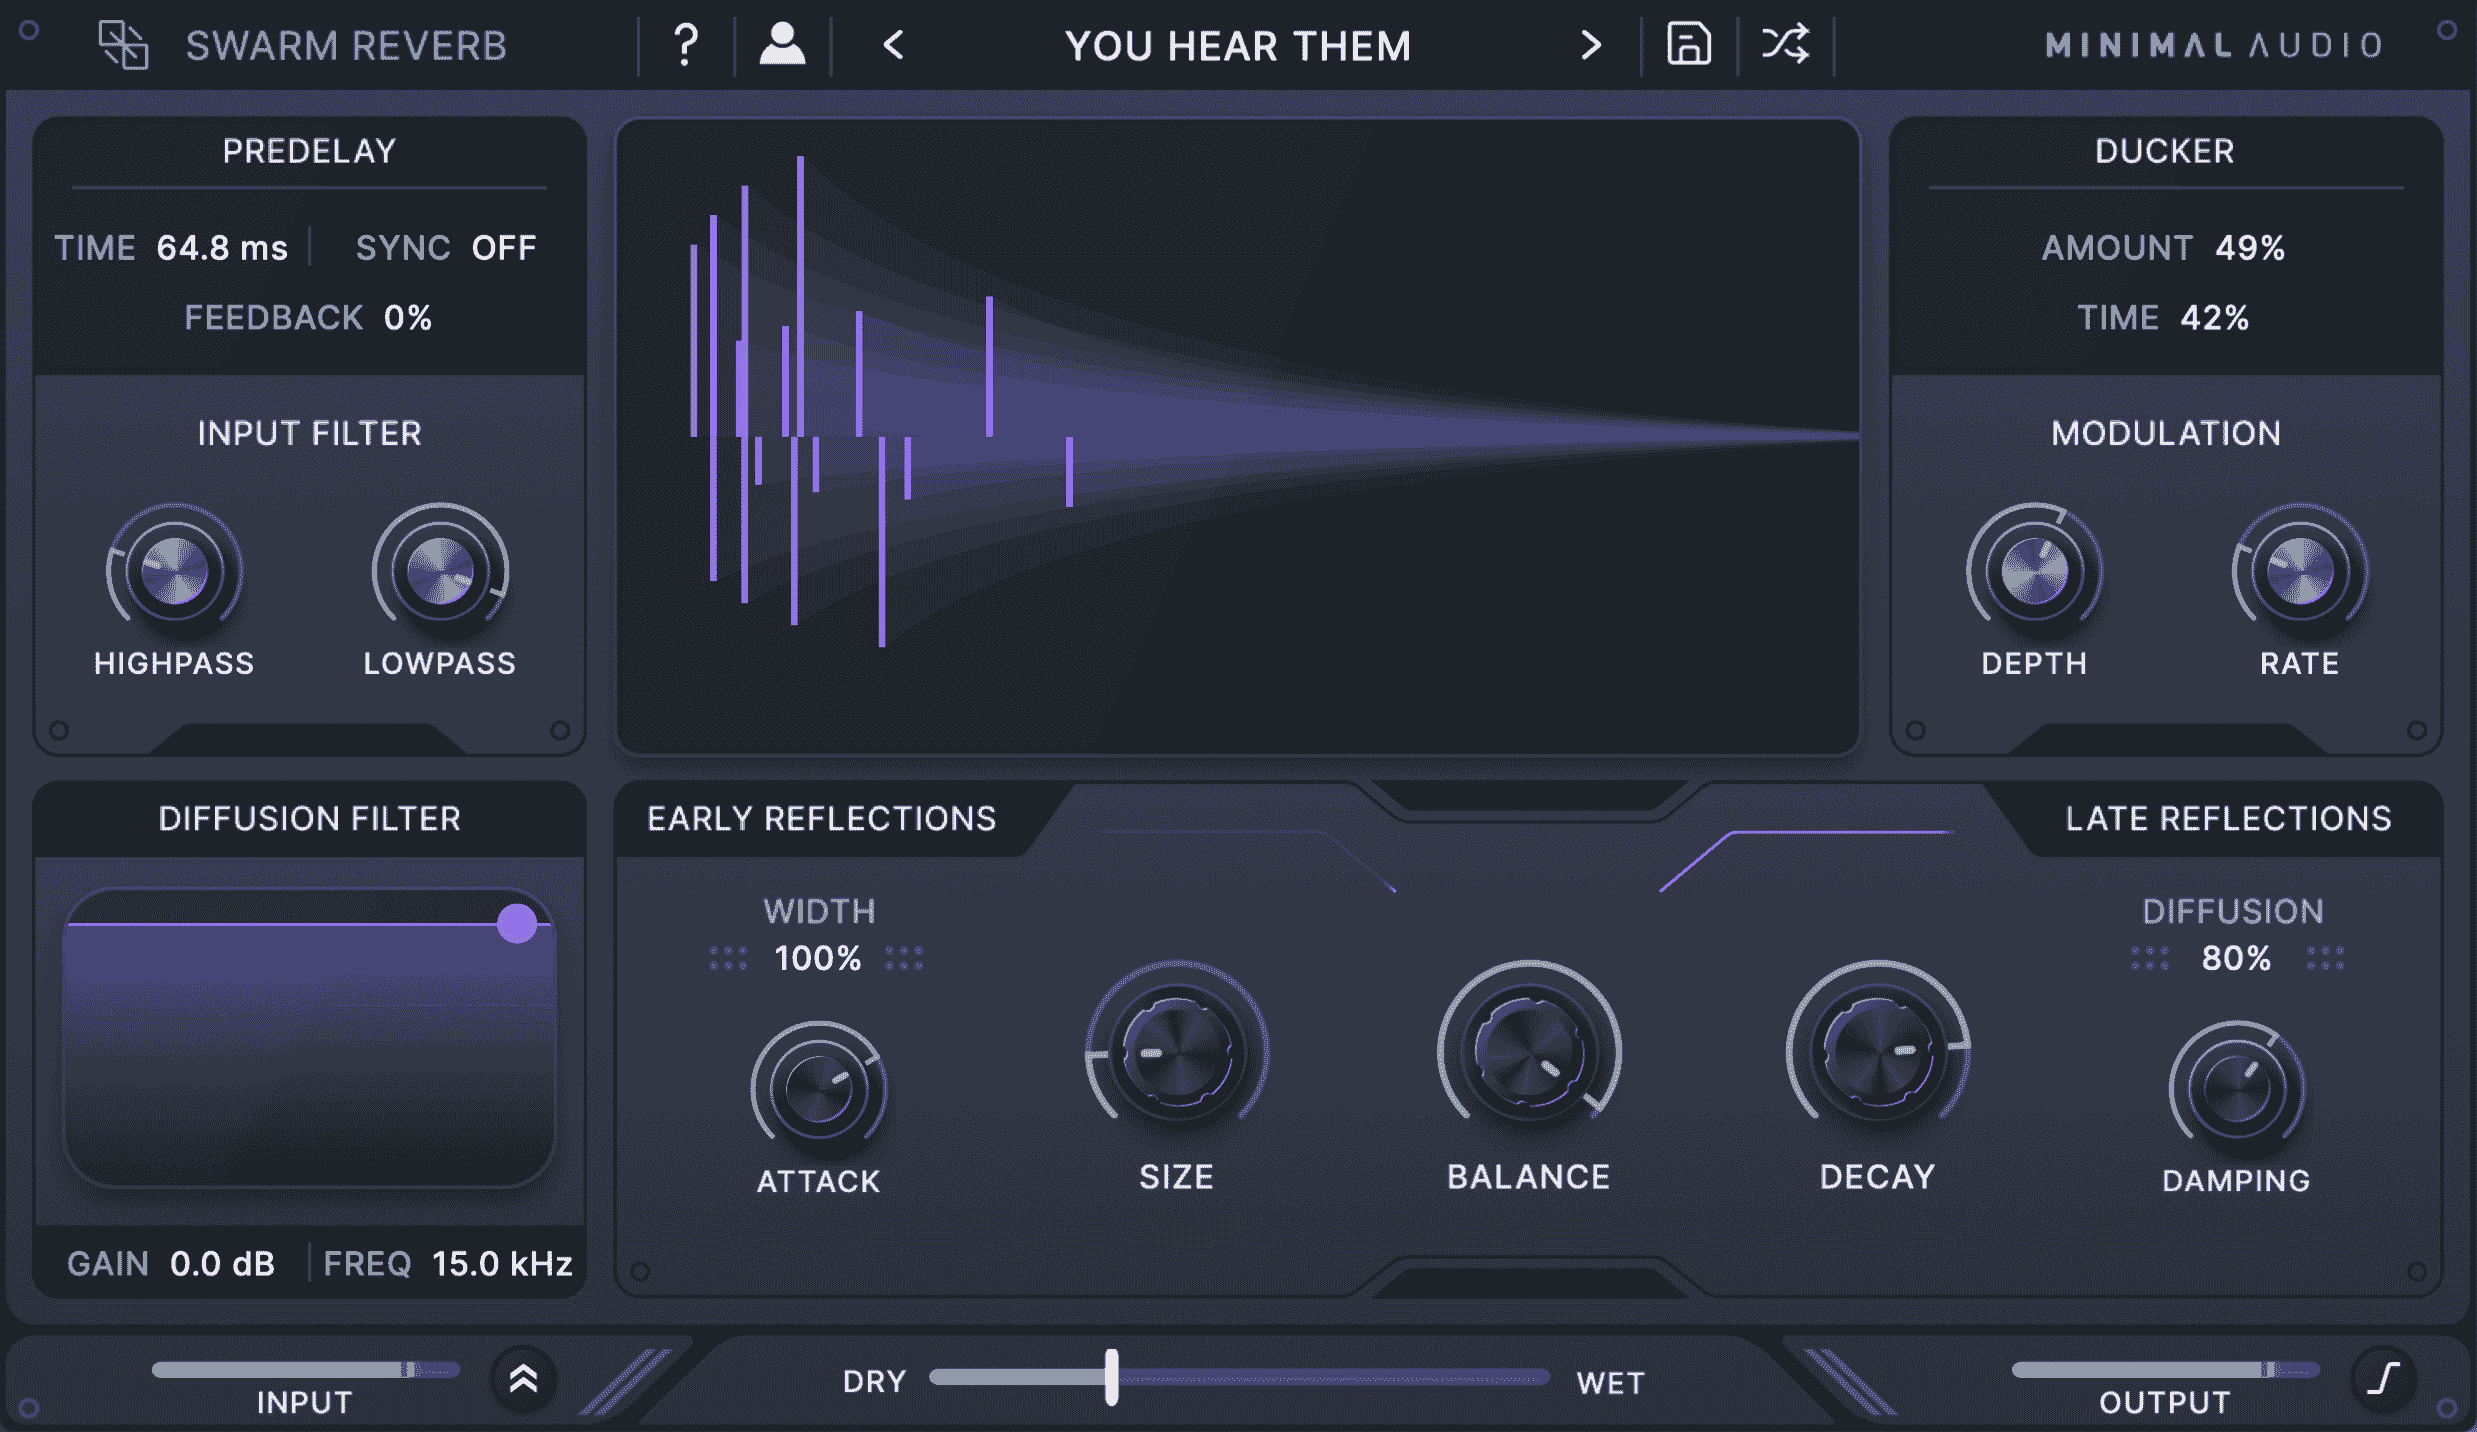The image size is (2477, 1432).
Task: Click the Width modulation anchor dots
Action: point(730,958)
